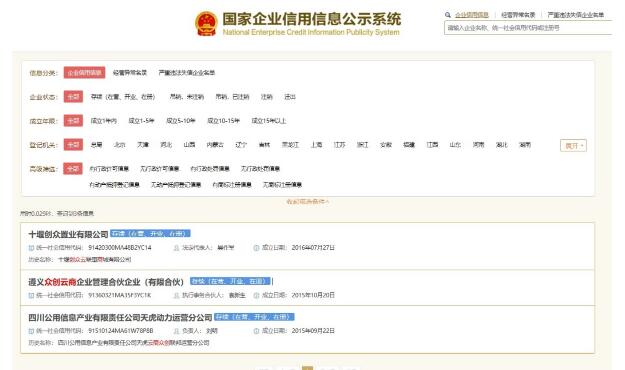Viewport: 625px width, 370px height.
Task: Filter by 吊销,已注销 status
Action: pyautogui.click(x=232, y=97)
